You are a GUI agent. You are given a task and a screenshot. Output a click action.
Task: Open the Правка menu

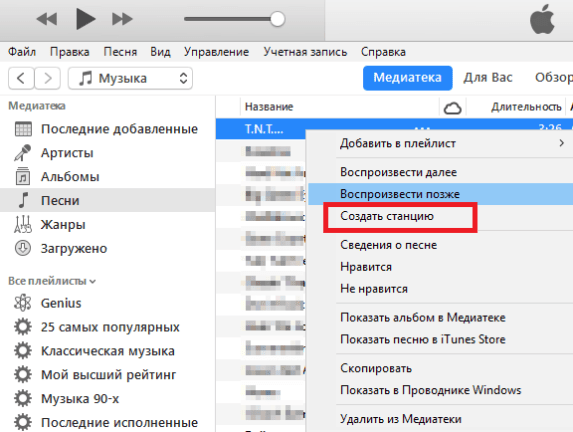point(69,52)
